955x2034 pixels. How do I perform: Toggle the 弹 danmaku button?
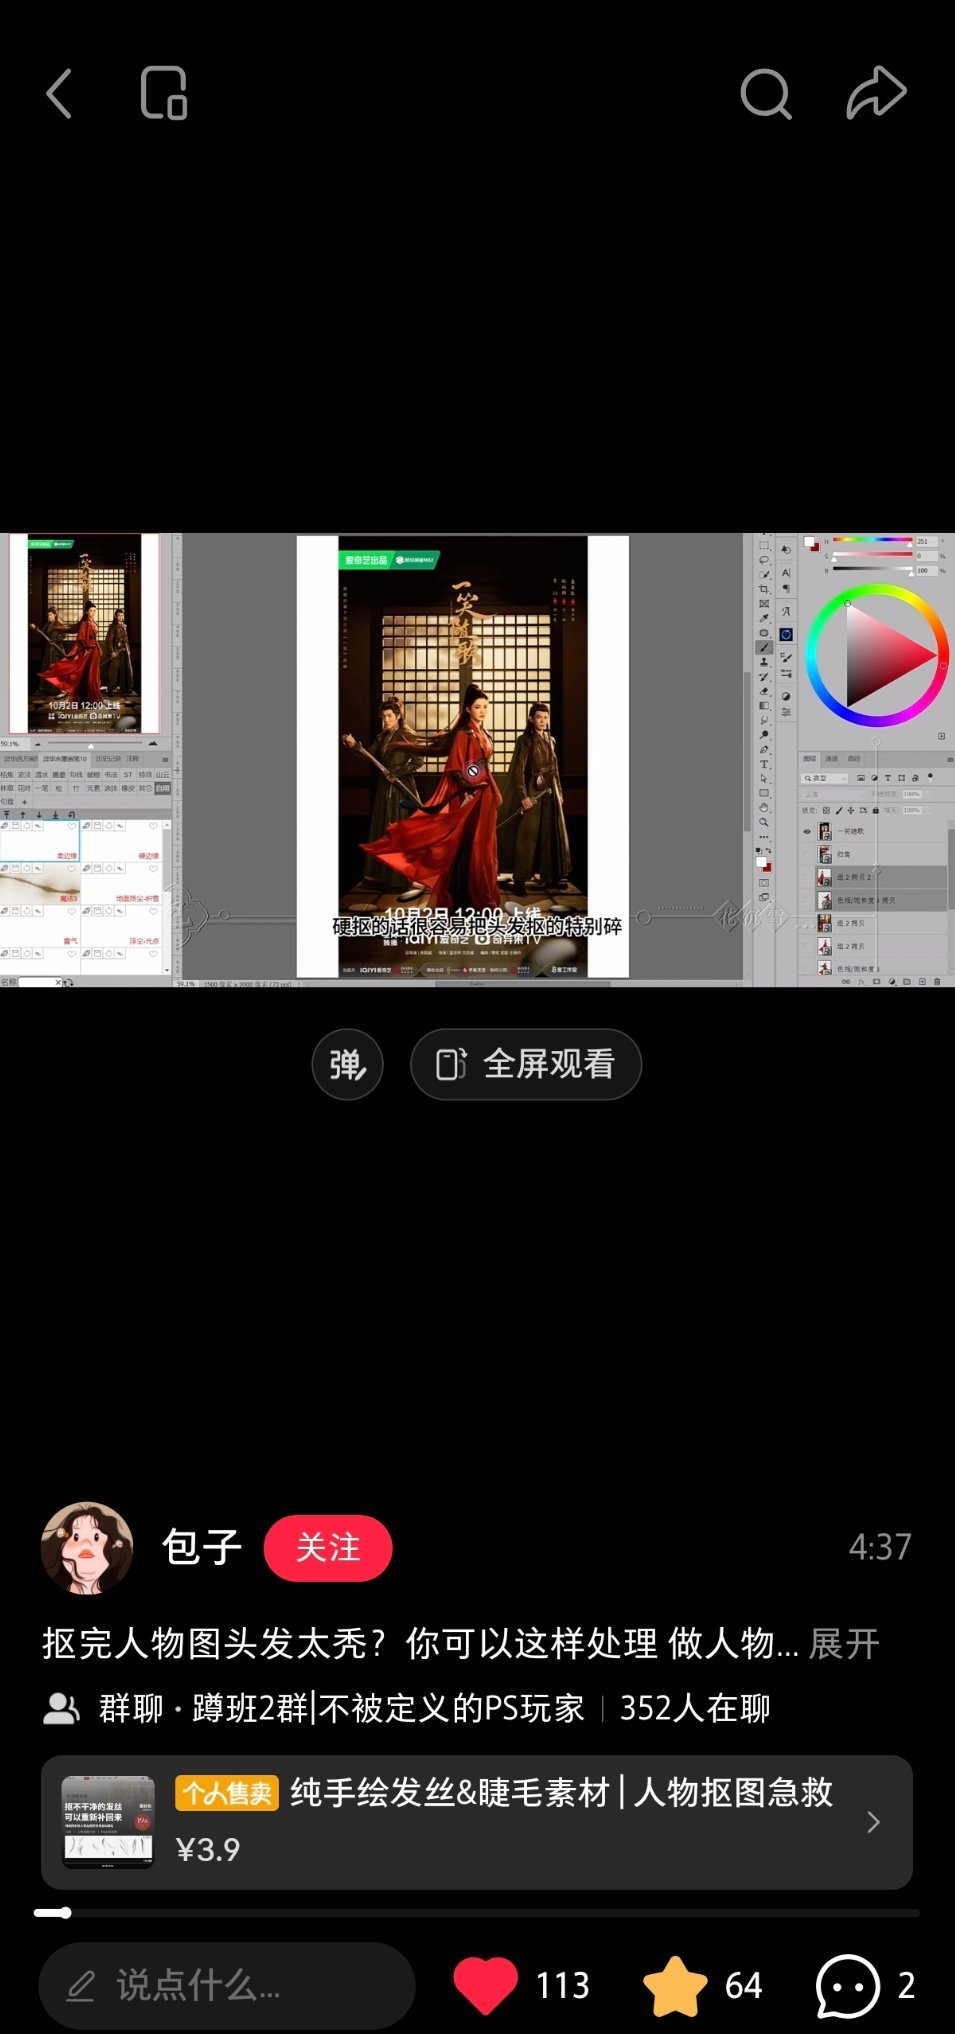point(347,1064)
